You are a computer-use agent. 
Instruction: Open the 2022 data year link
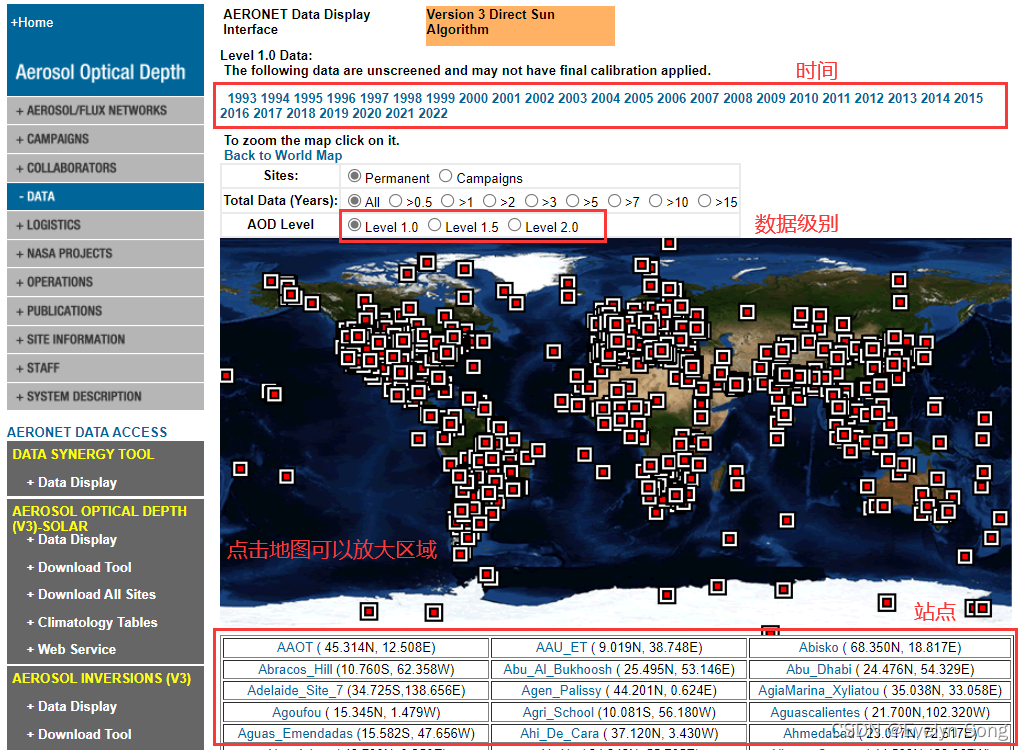433,113
